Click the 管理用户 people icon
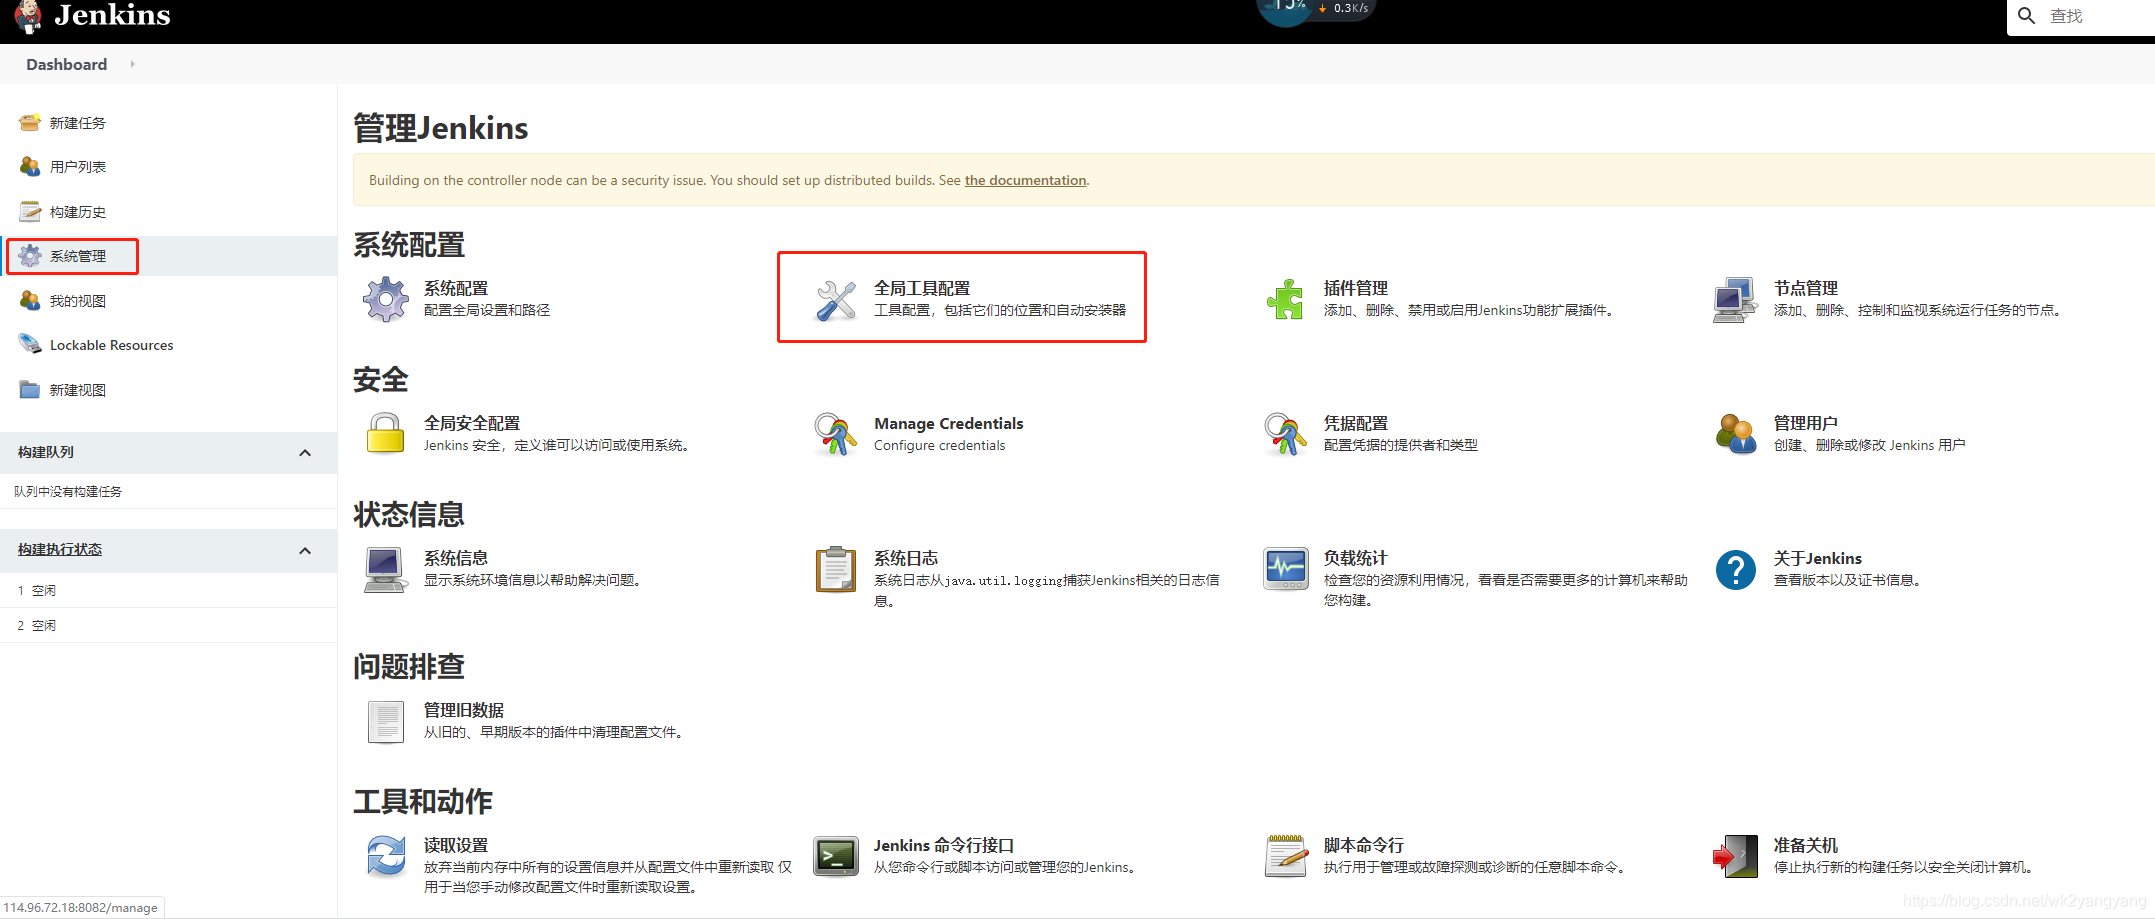The width and height of the screenshot is (2155, 919). click(1735, 434)
